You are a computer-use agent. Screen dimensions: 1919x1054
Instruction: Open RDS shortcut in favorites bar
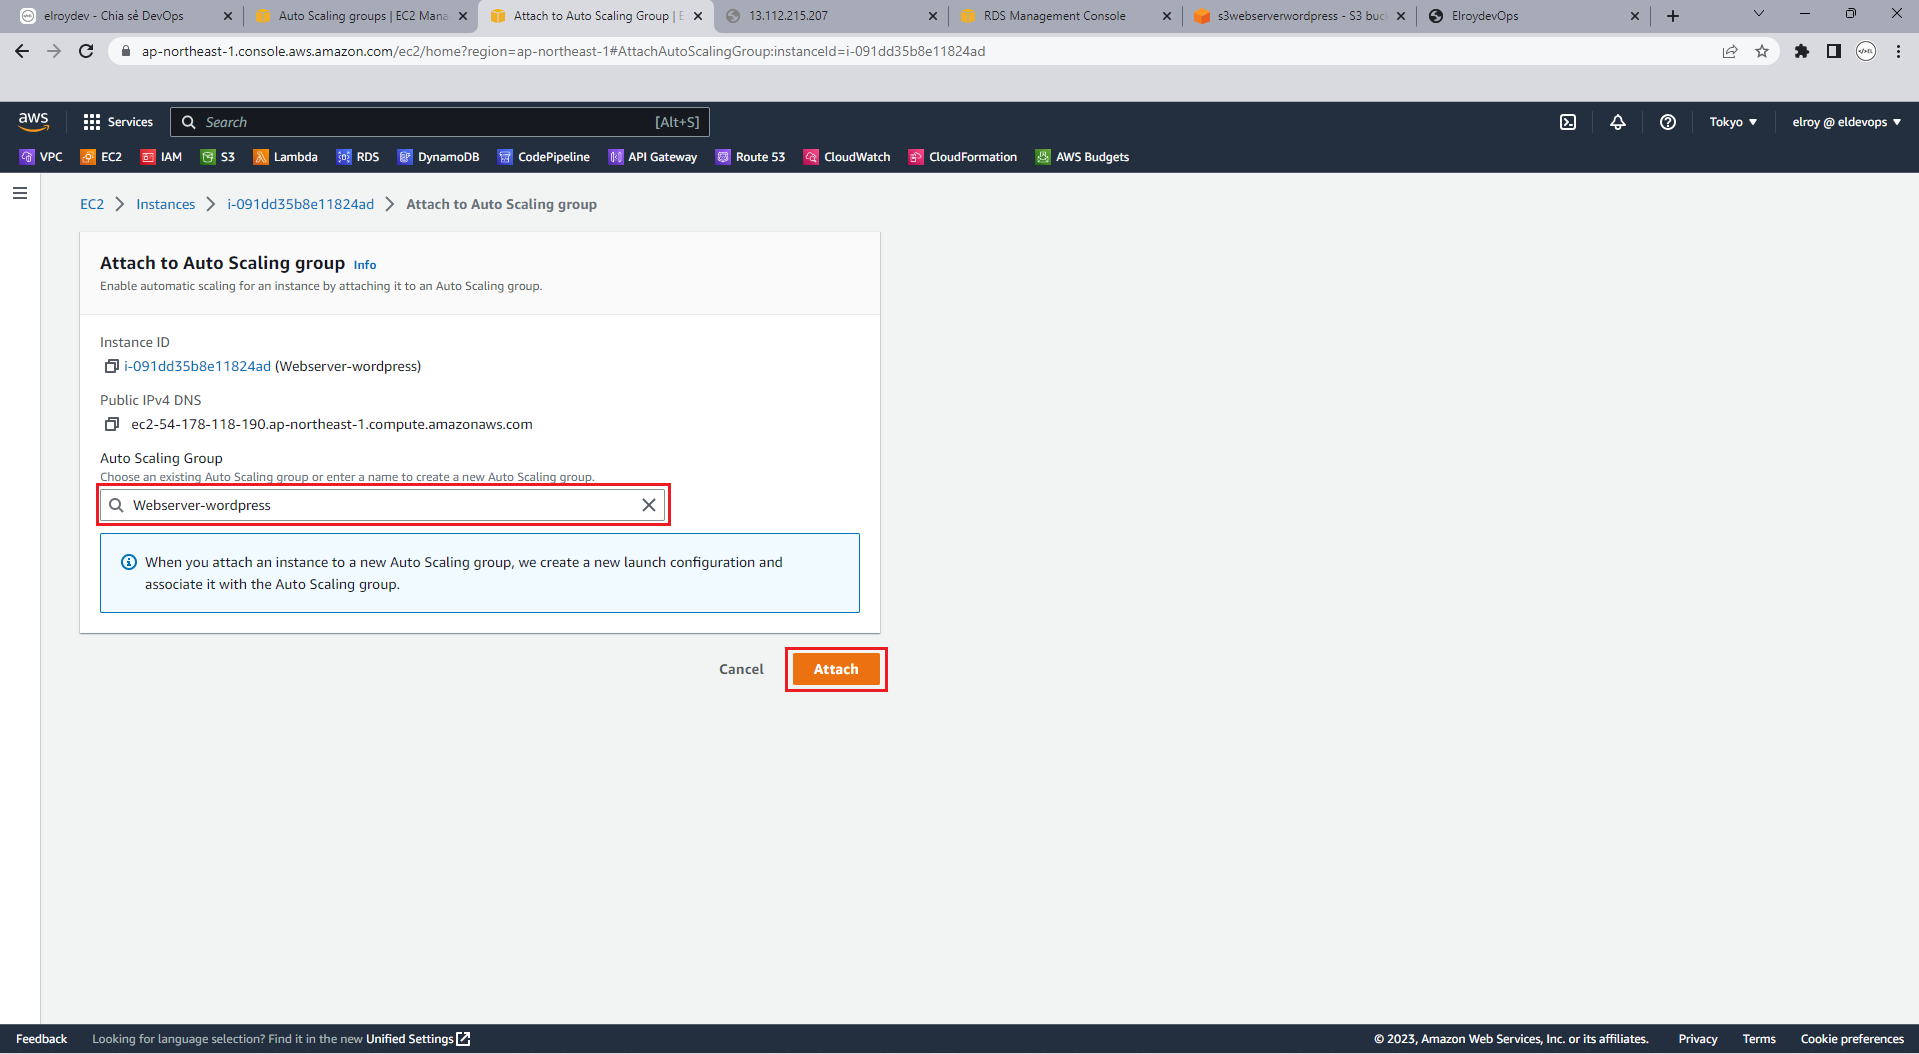[358, 157]
